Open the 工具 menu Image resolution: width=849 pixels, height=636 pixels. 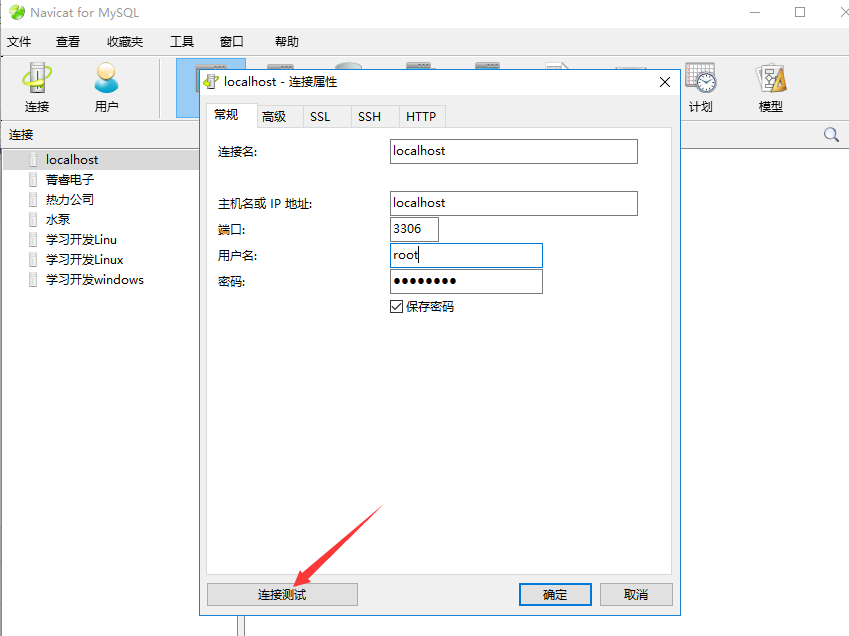[x=182, y=42]
